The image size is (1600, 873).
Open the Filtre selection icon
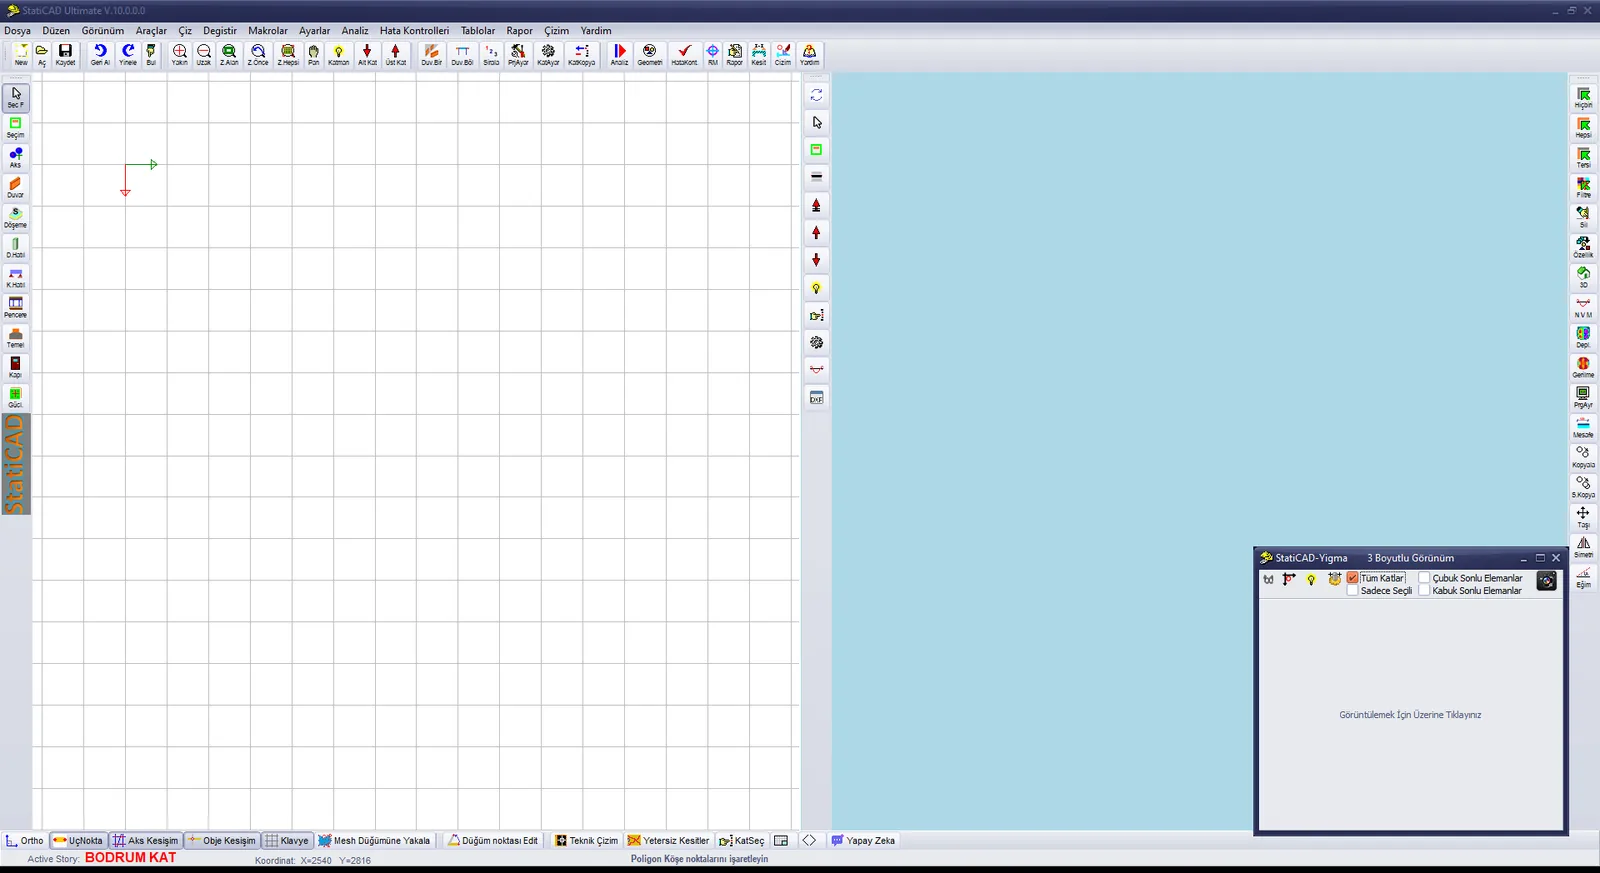pyautogui.click(x=1583, y=187)
